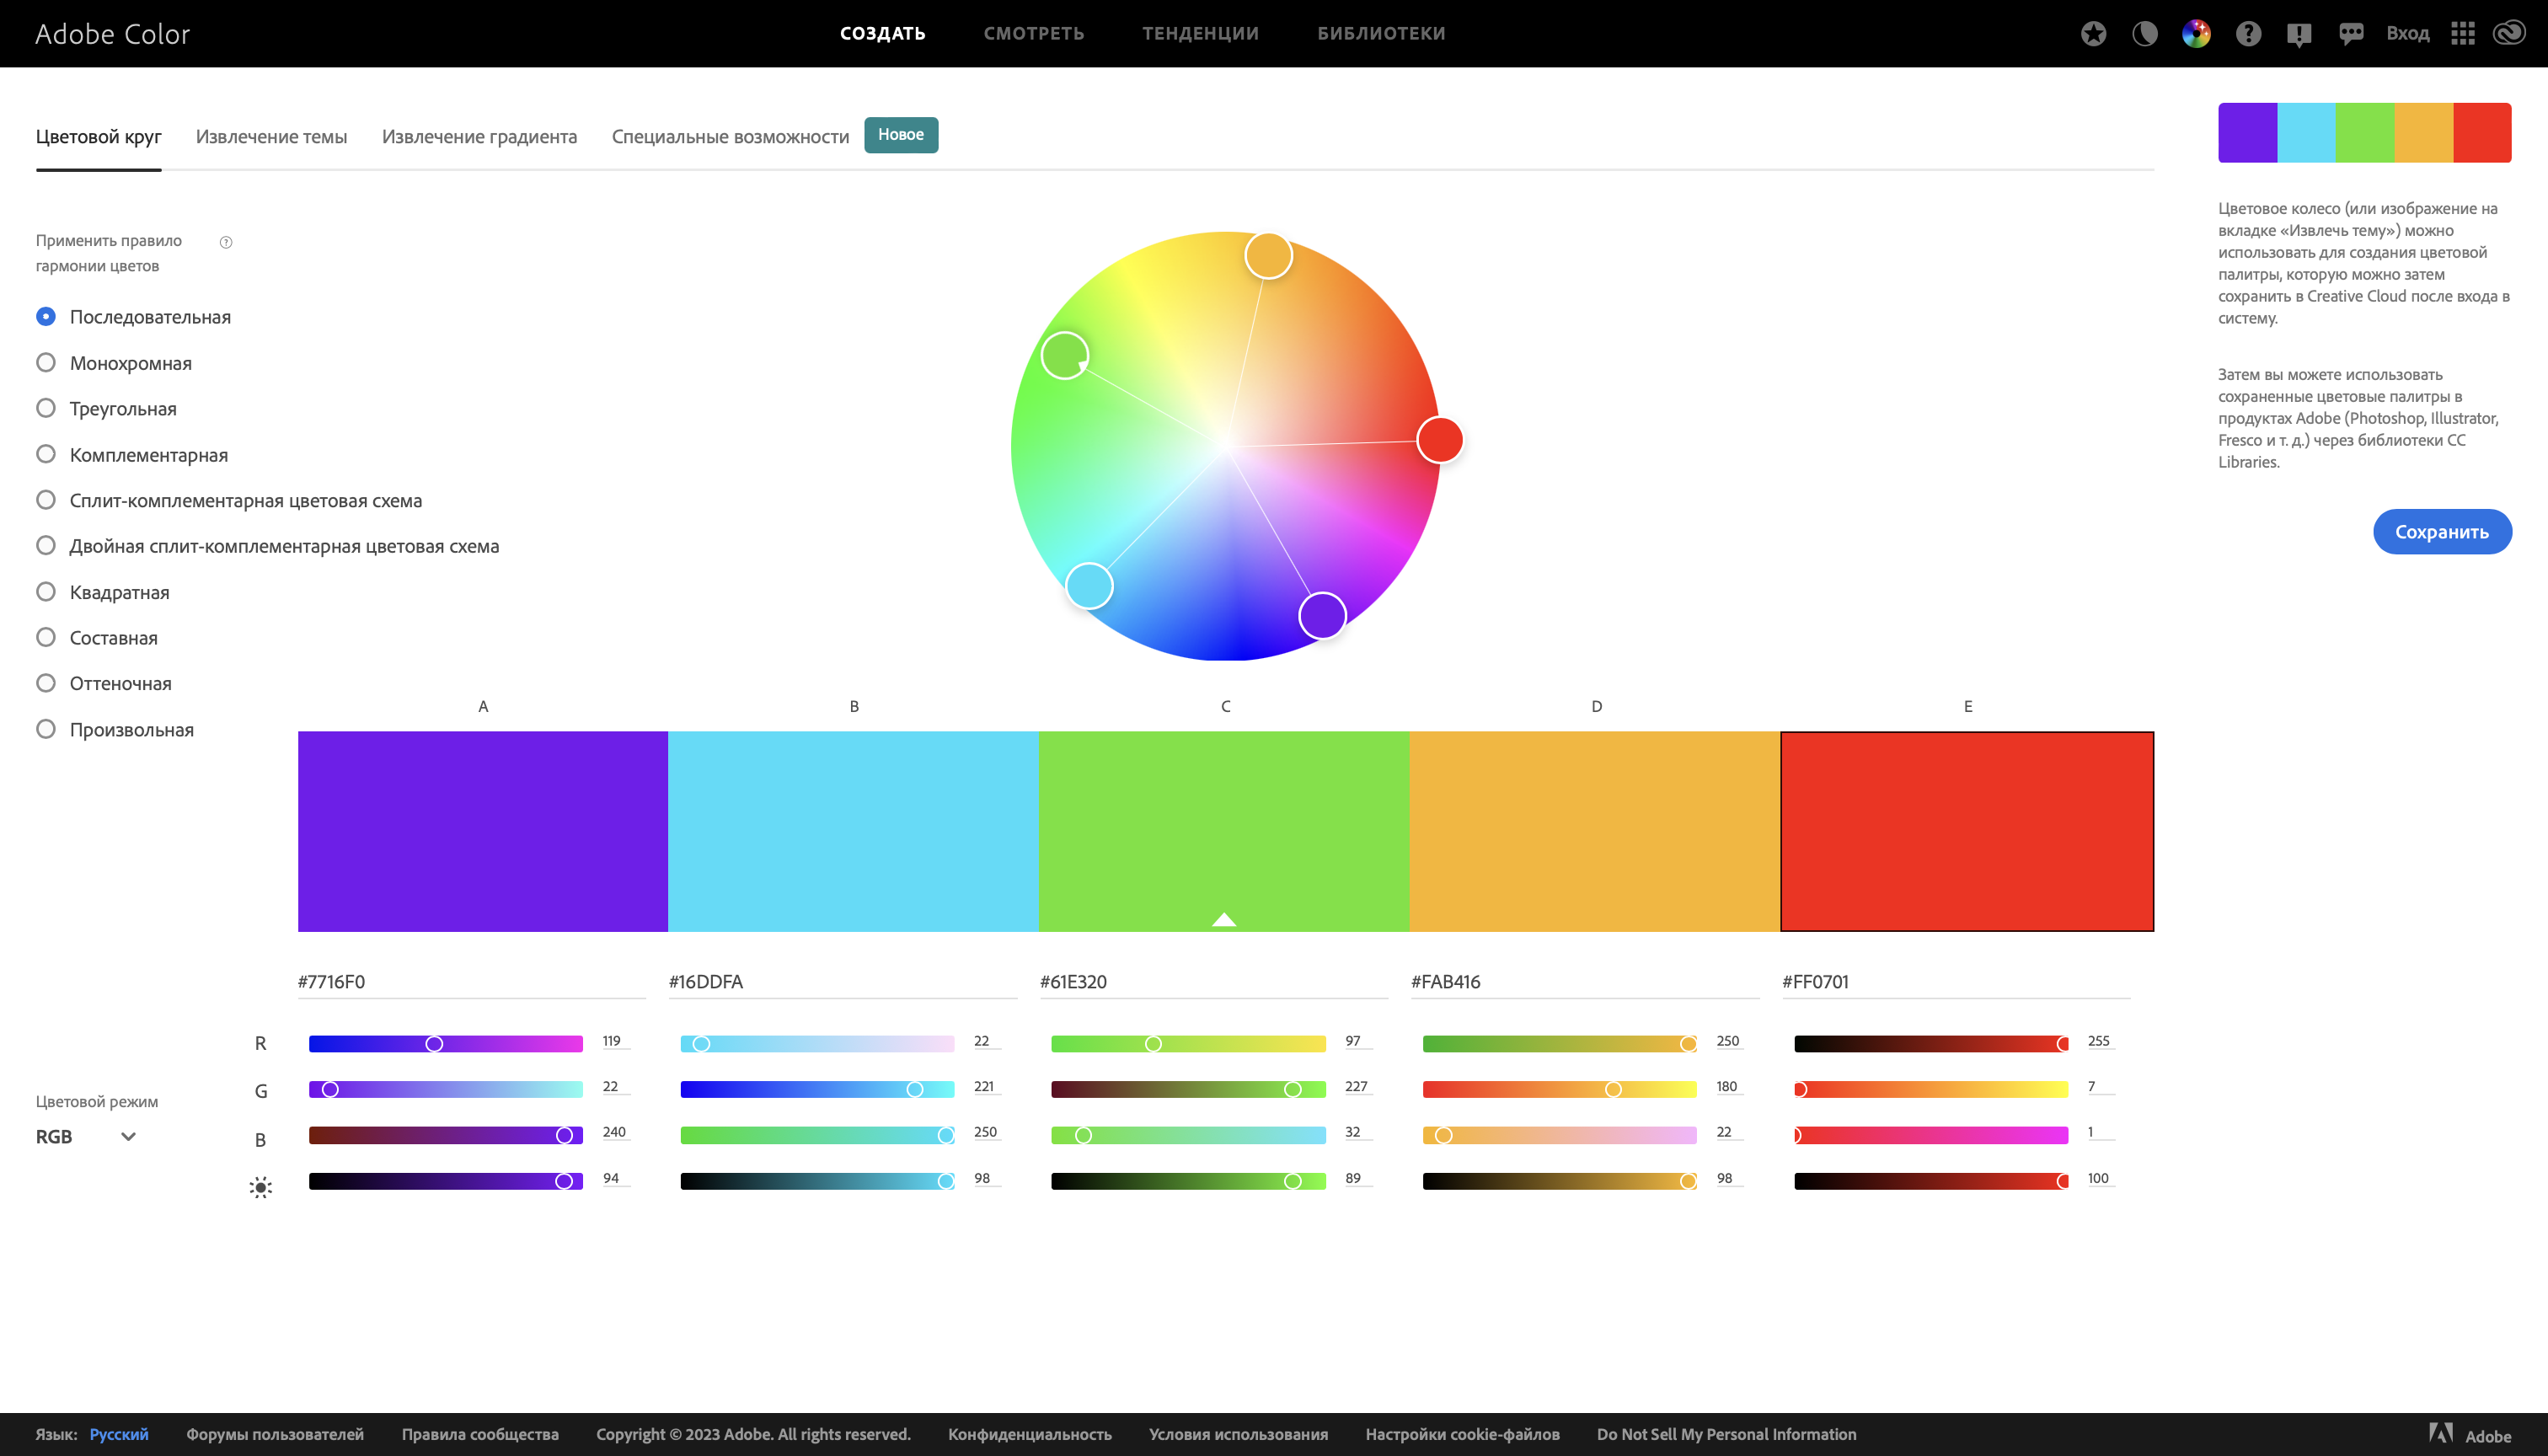This screenshot has width=2548, height=1456.
Task: Open the Adobe apps grid icon
Action: [2463, 34]
